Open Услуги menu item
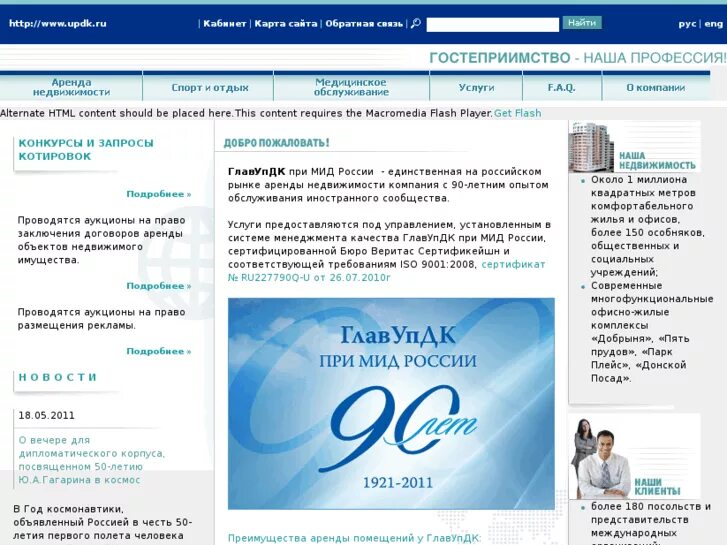The width and height of the screenshot is (727, 545). click(x=476, y=87)
